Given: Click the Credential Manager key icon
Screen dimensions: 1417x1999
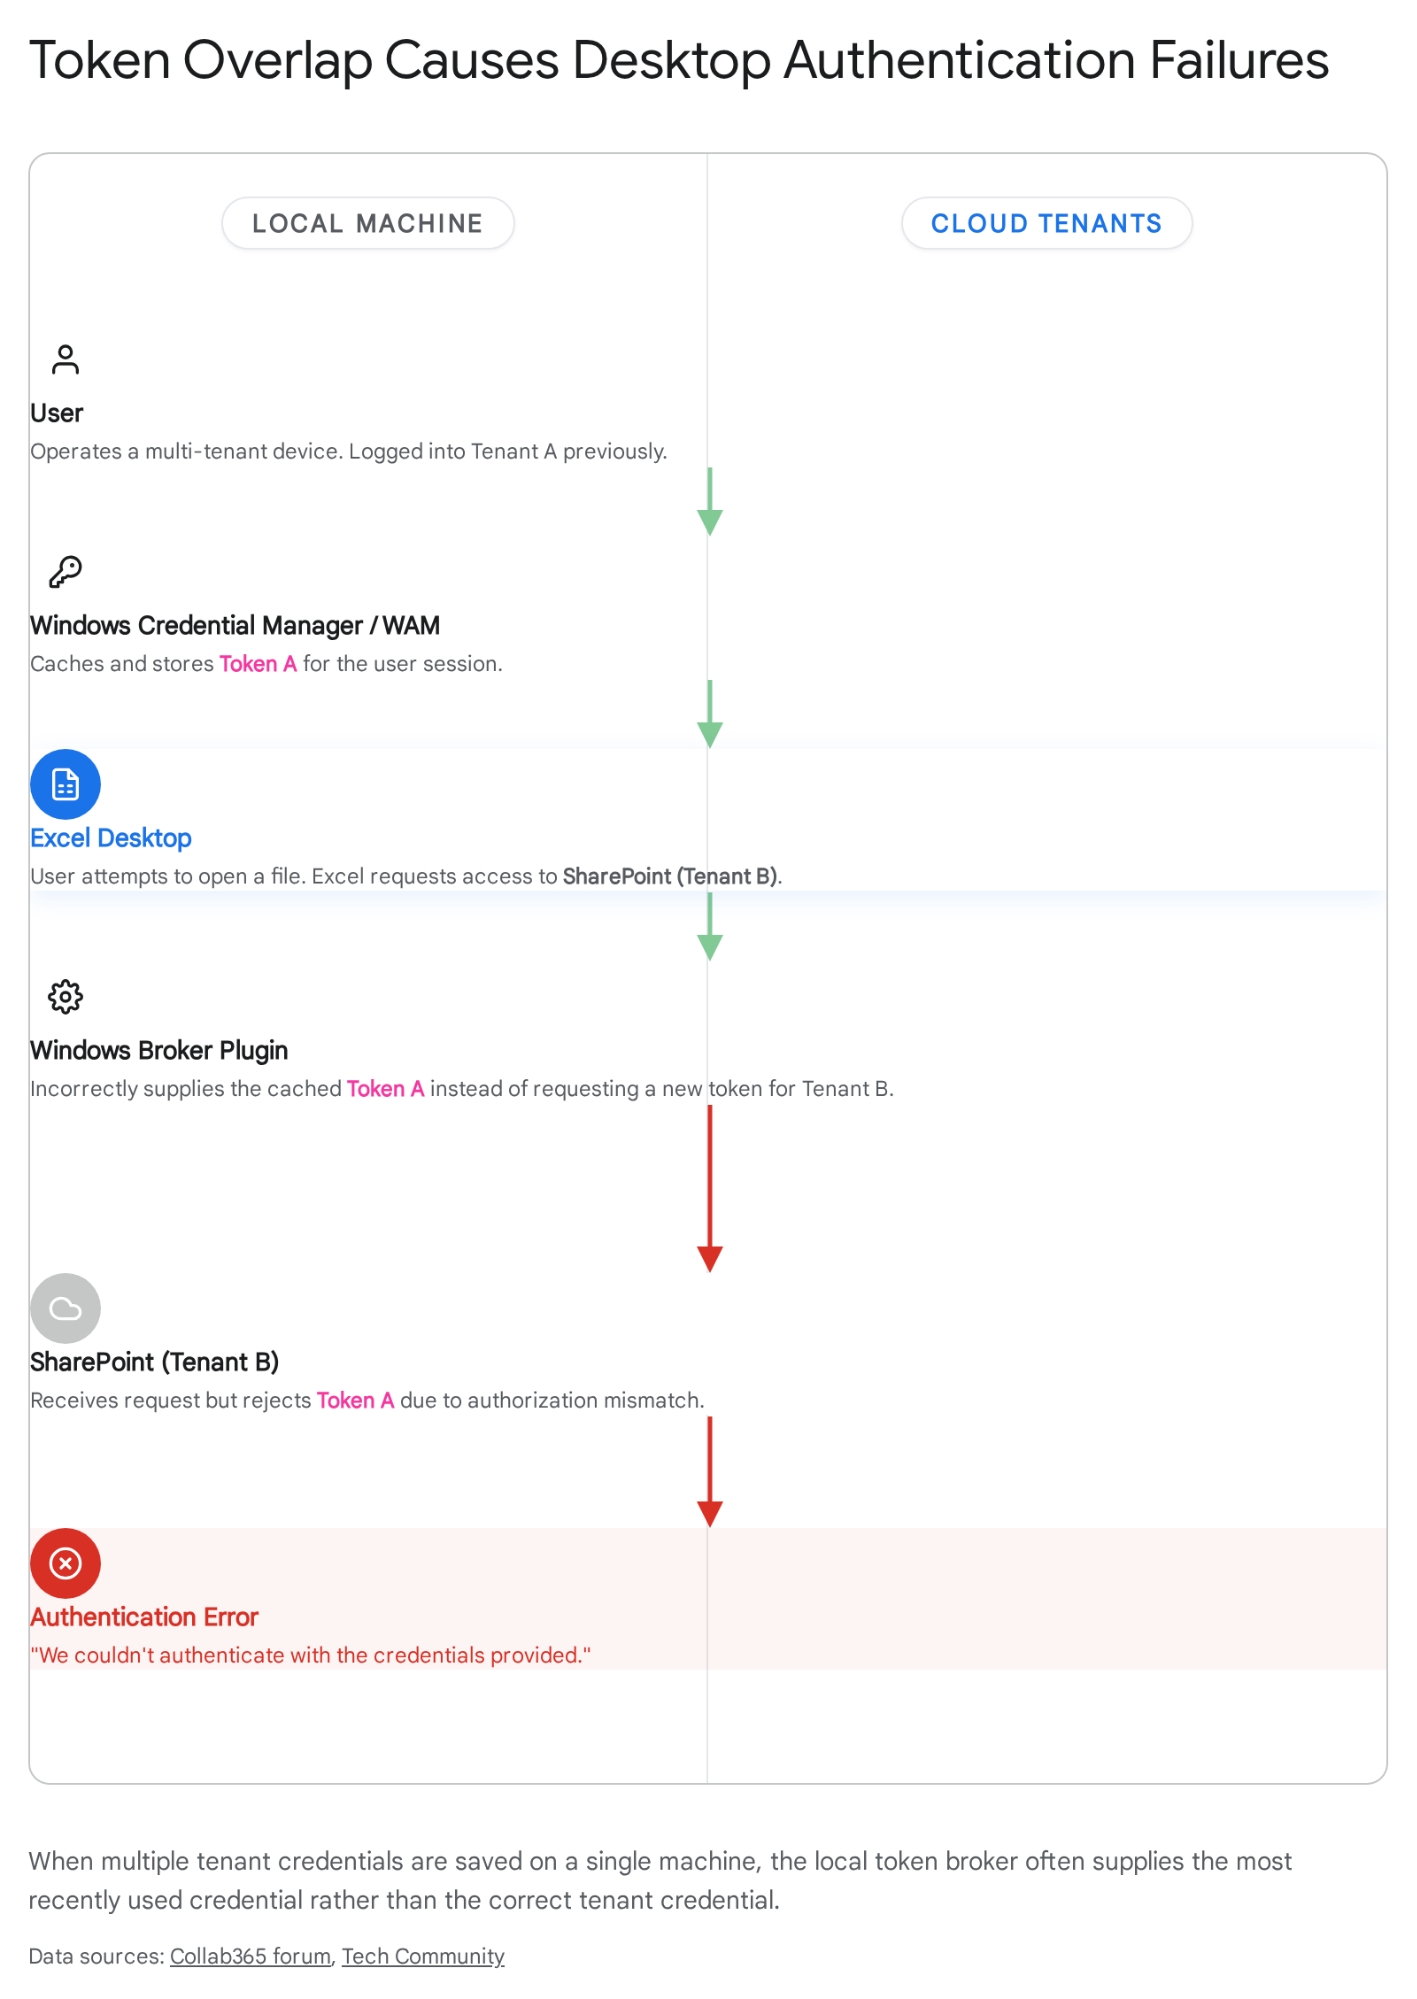Looking at the screenshot, I should pyautogui.click(x=66, y=572).
